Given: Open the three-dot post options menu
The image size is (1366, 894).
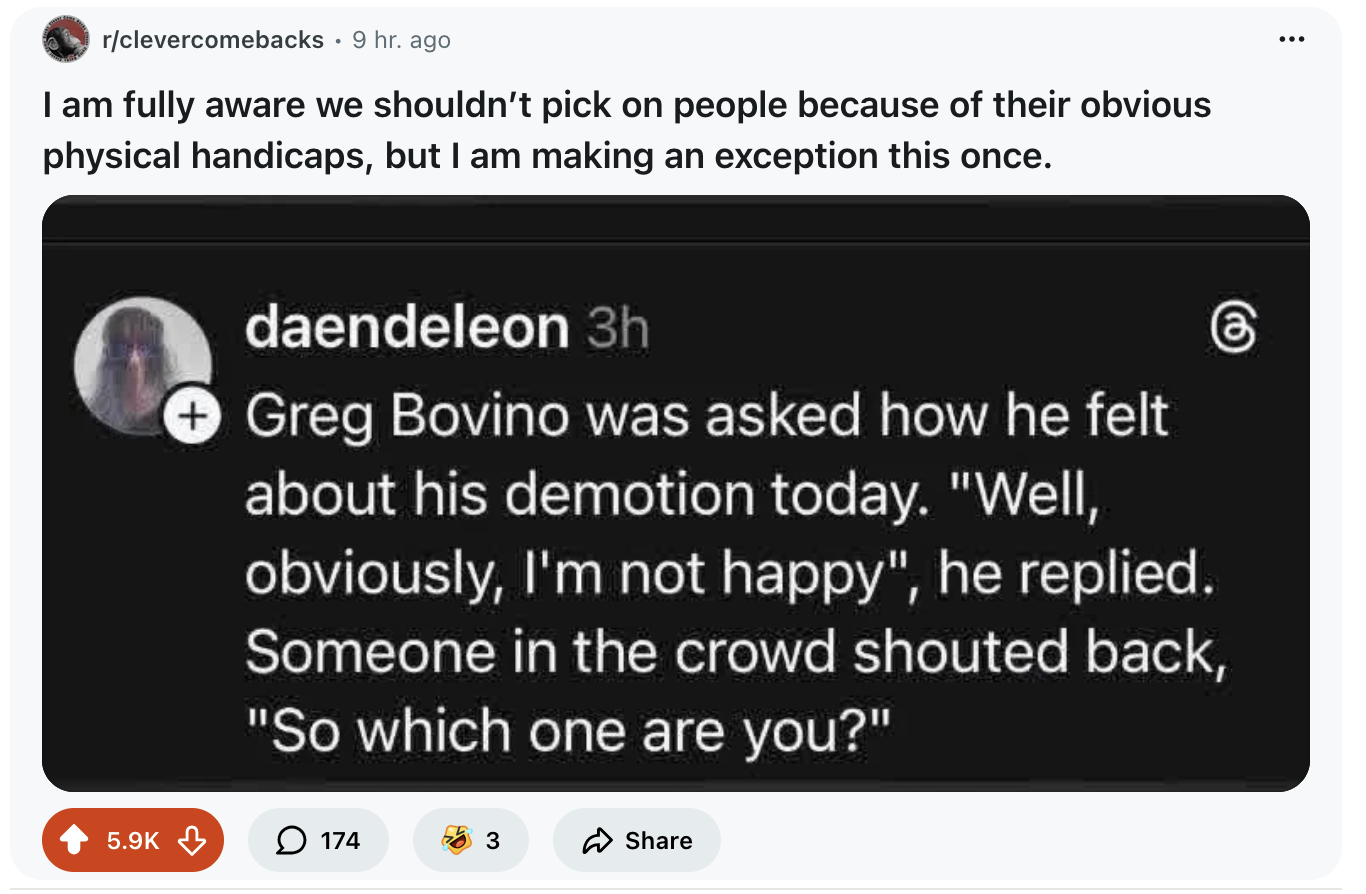Looking at the screenshot, I should pyautogui.click(x=1291, y=40).
